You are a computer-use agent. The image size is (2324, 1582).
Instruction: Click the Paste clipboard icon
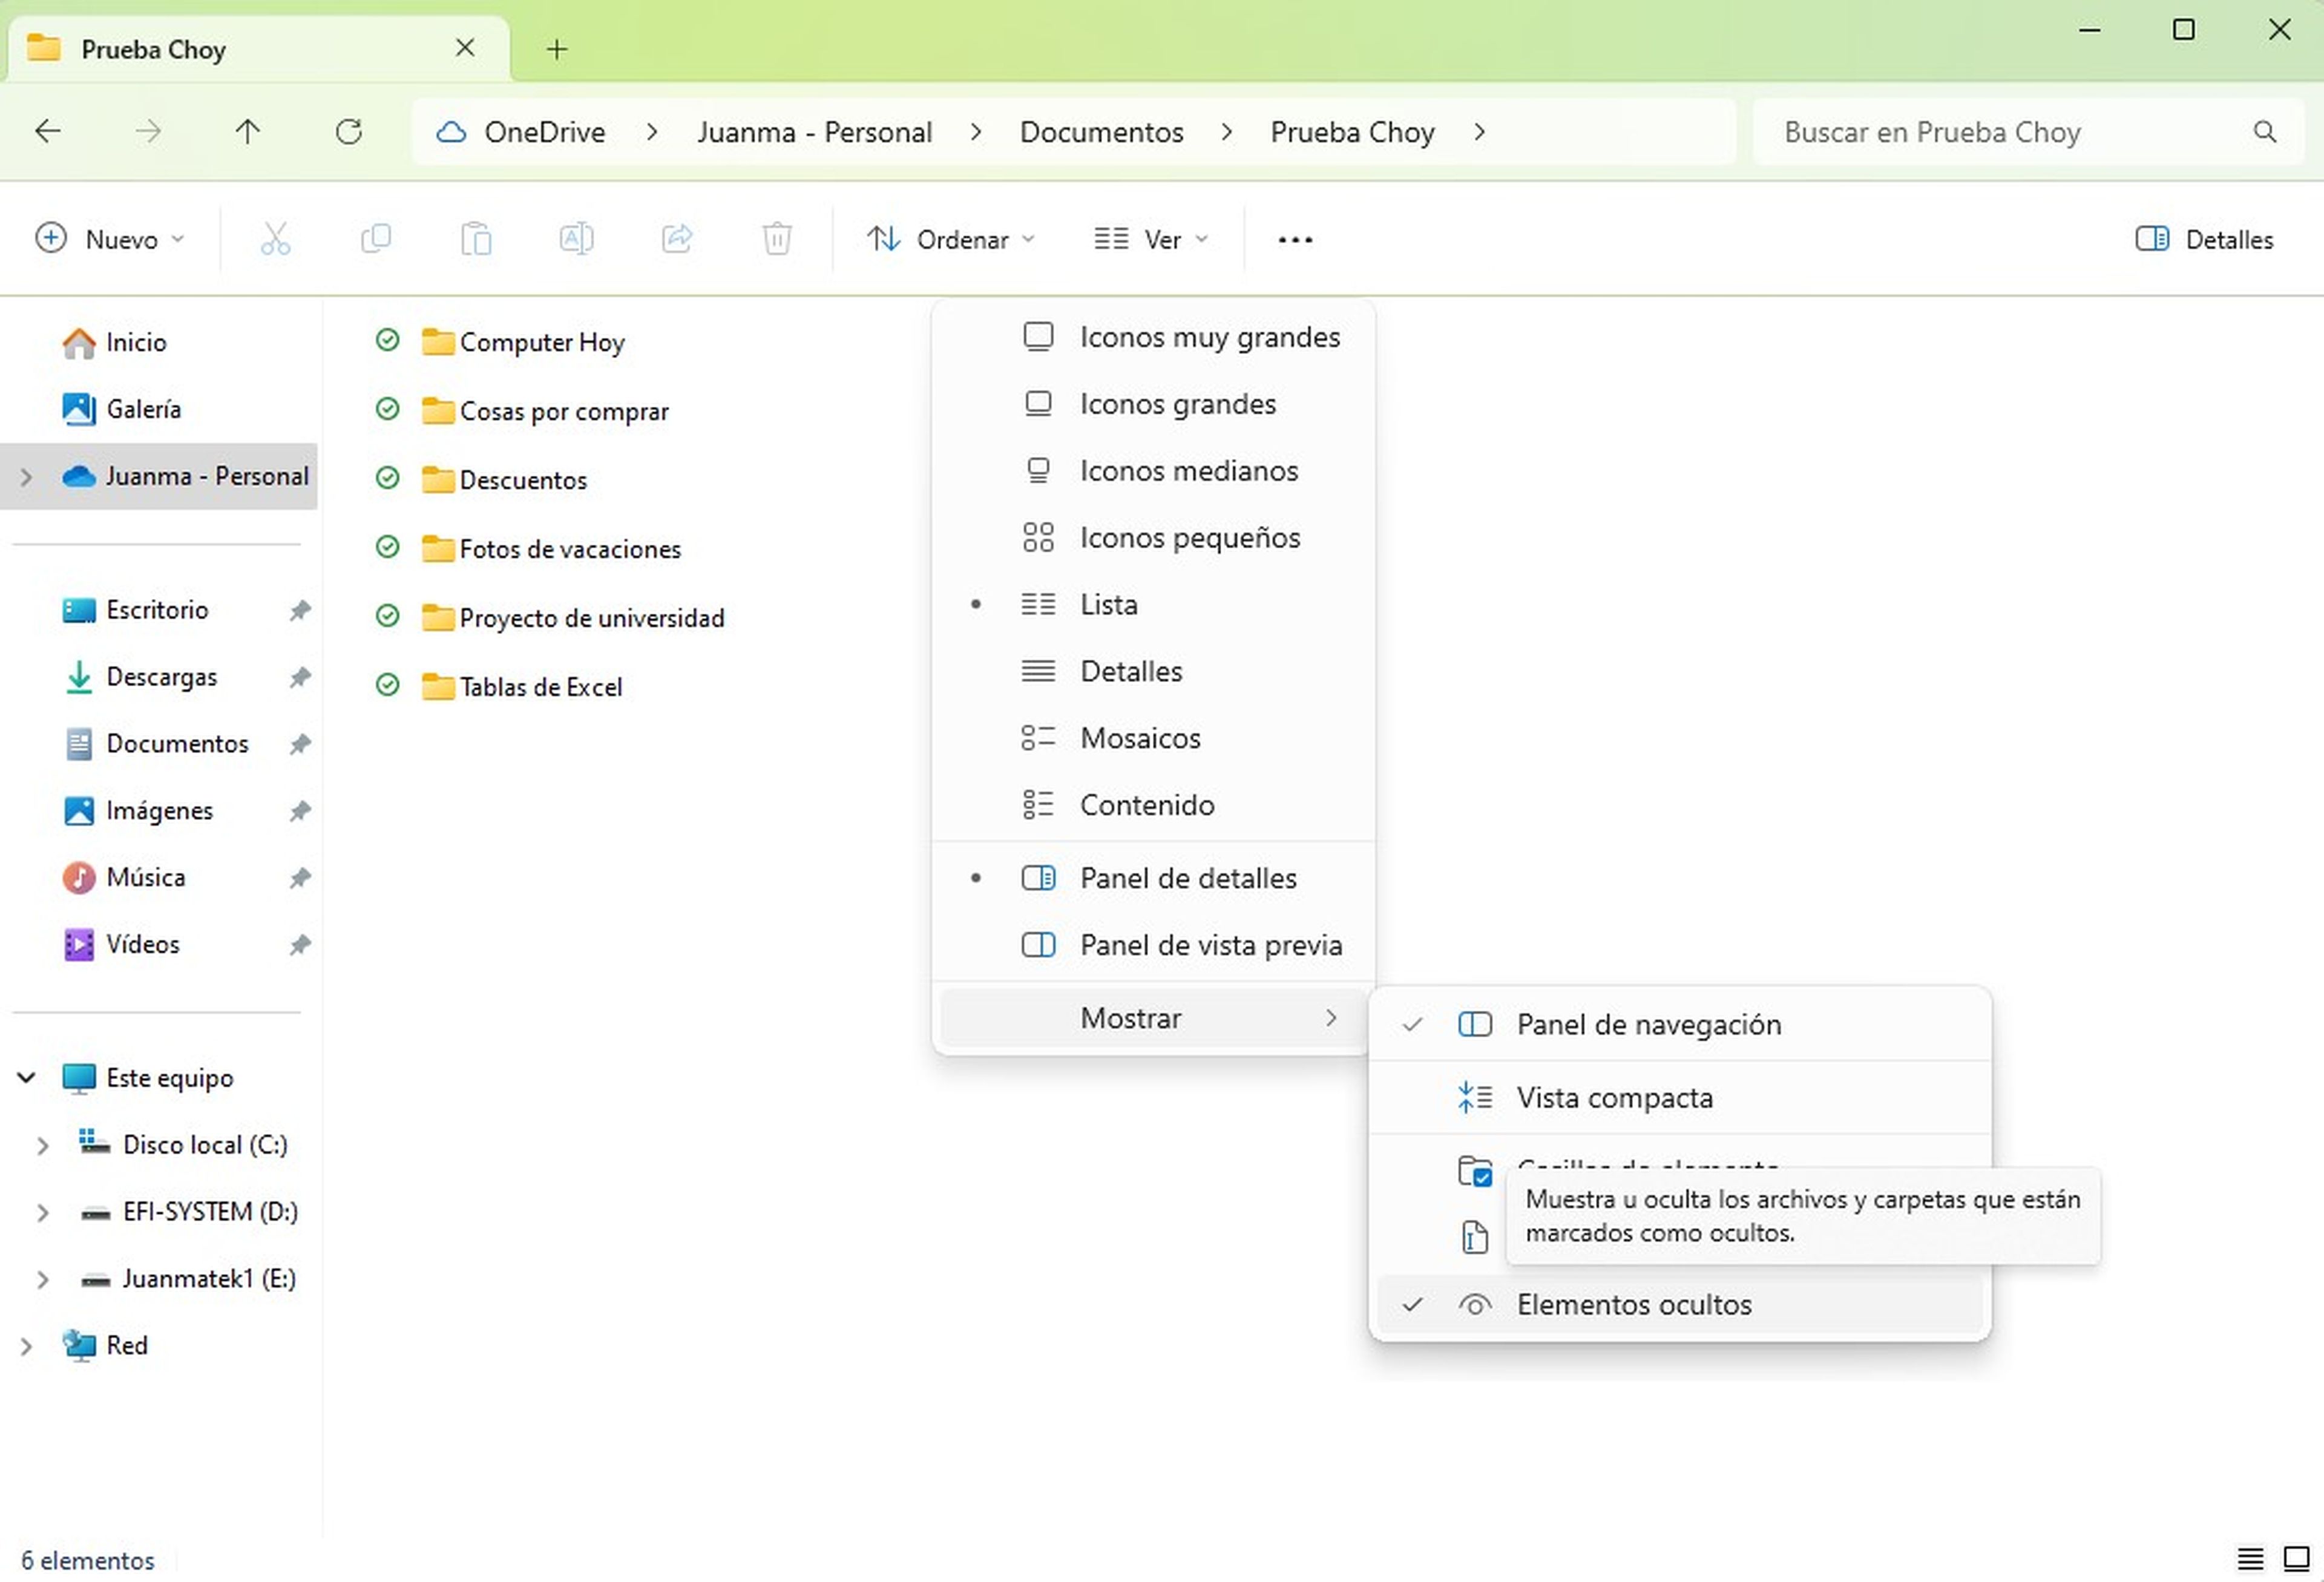pos(476,239)
